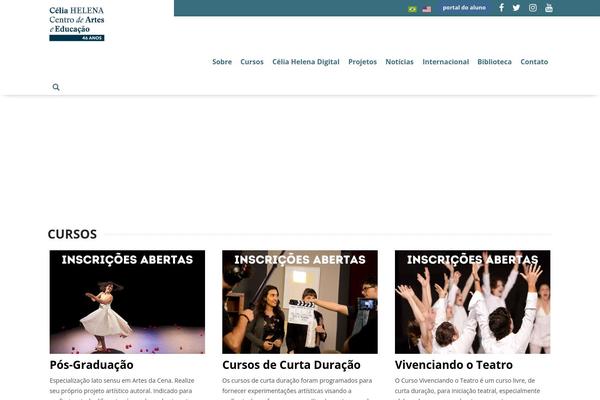Click the Cursos de Curta Duração heading
This screenshot has height=400, width=600.
tap(291, 365)
